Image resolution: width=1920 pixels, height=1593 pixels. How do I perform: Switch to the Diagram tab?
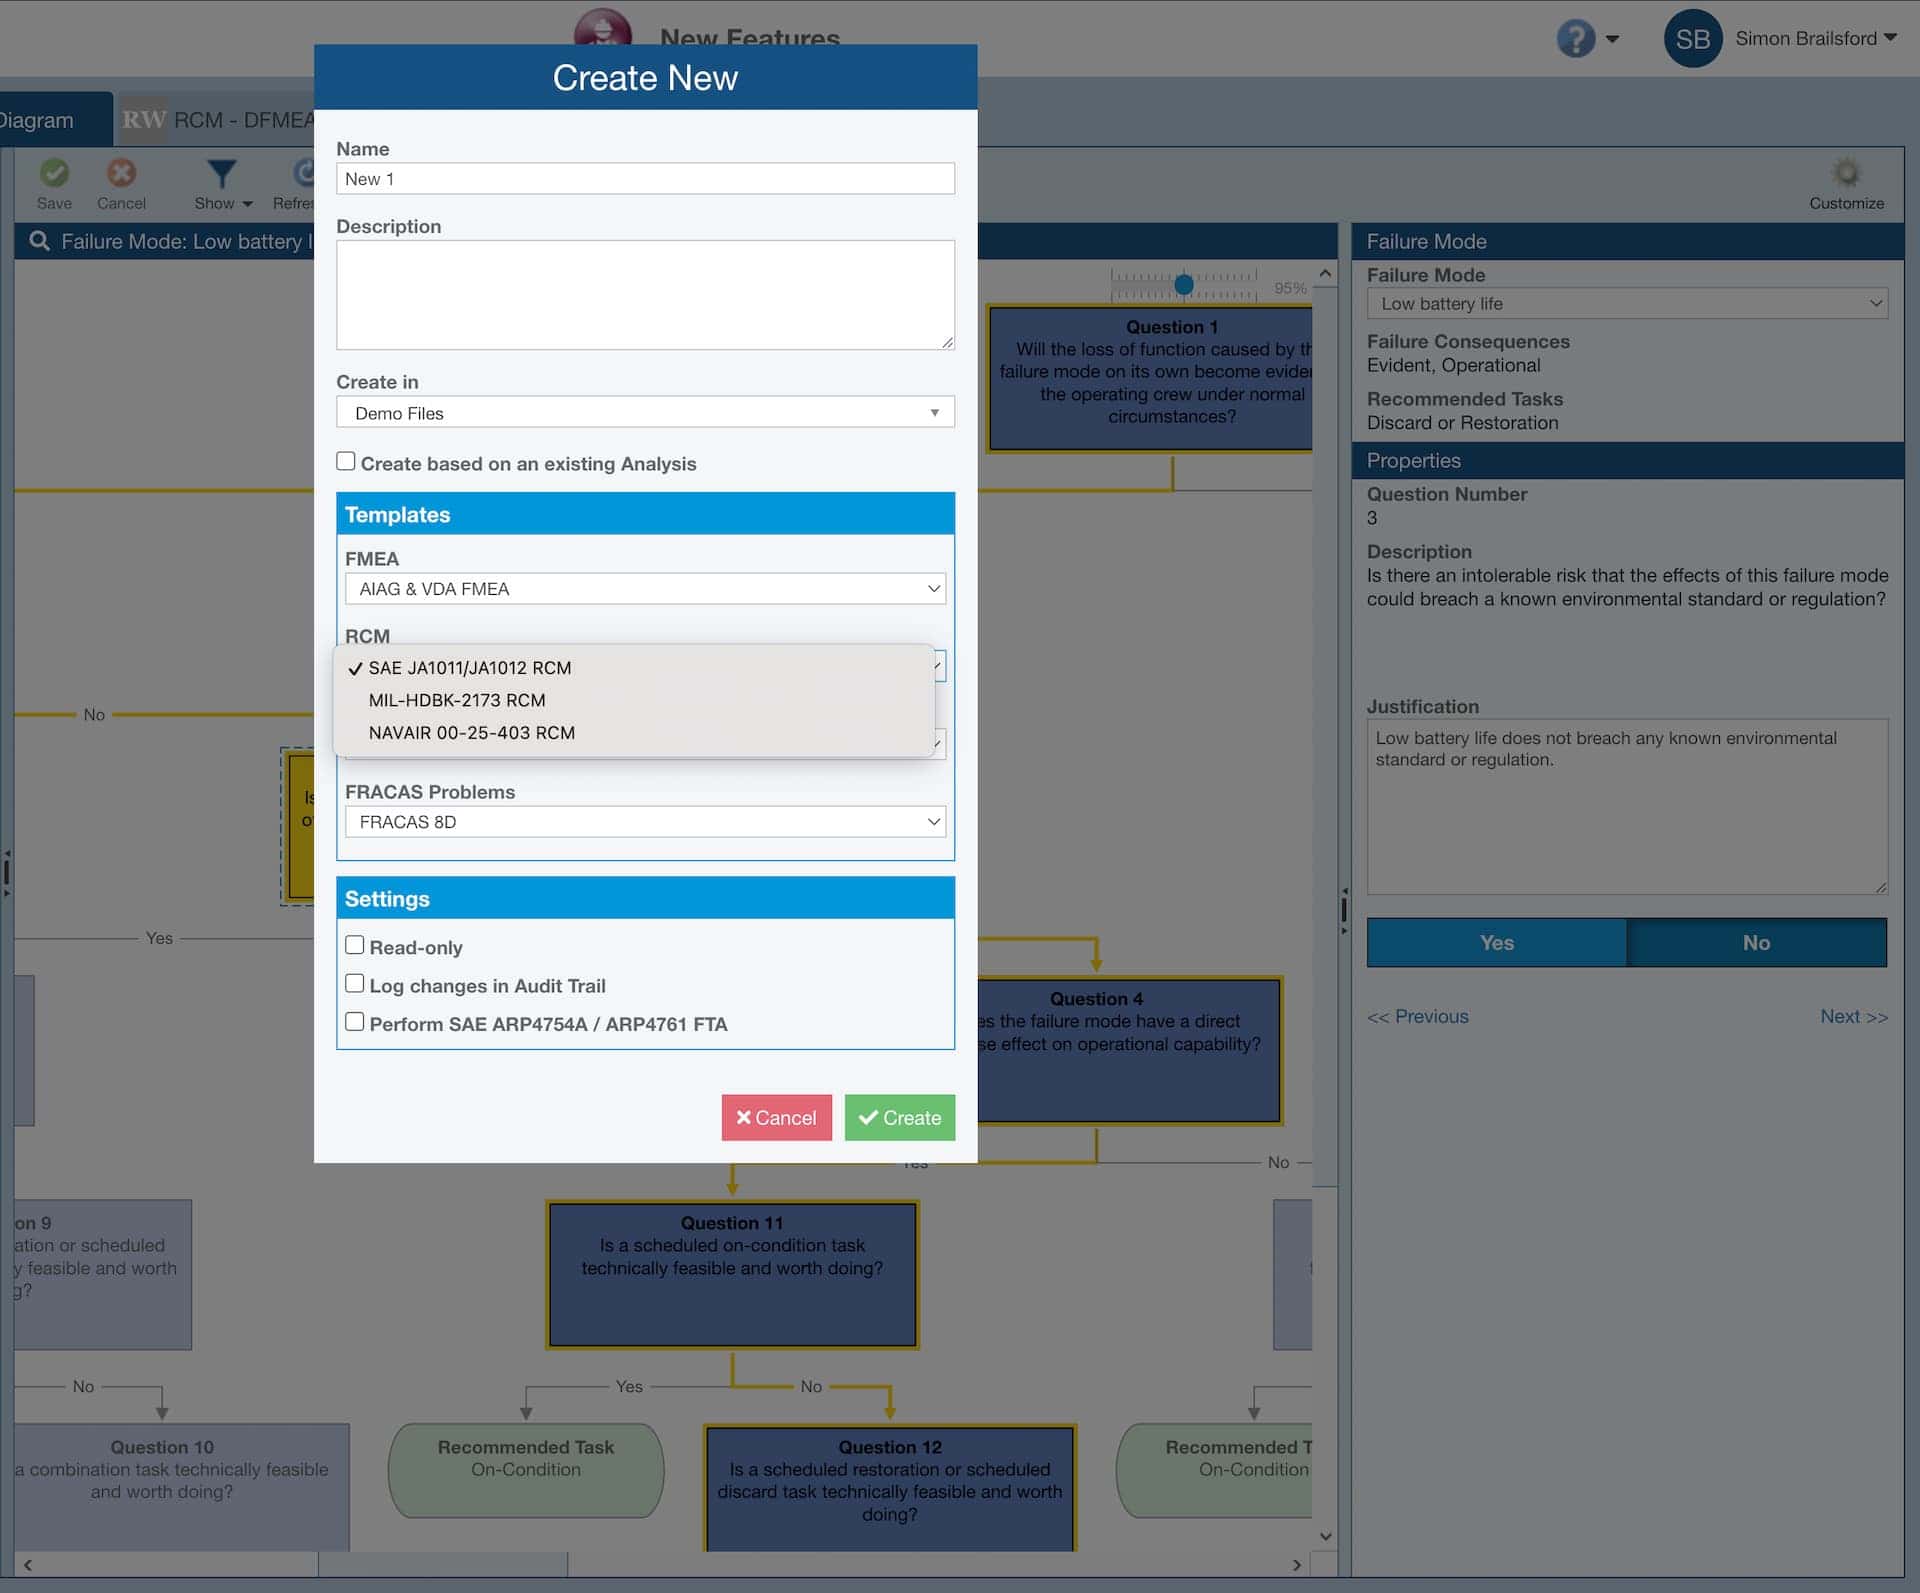pos(37,119)
